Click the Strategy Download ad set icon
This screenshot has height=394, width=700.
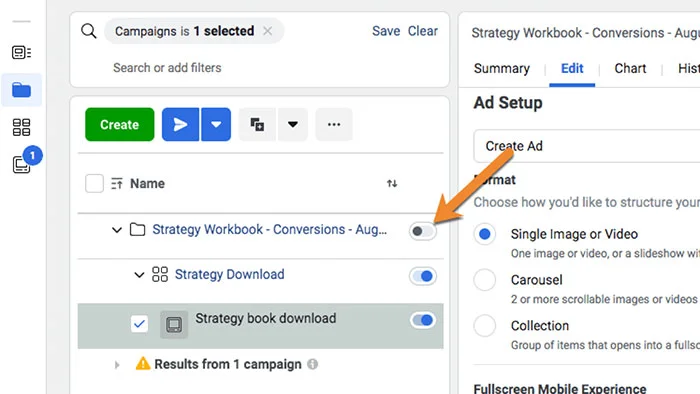[x=160, y=274]
